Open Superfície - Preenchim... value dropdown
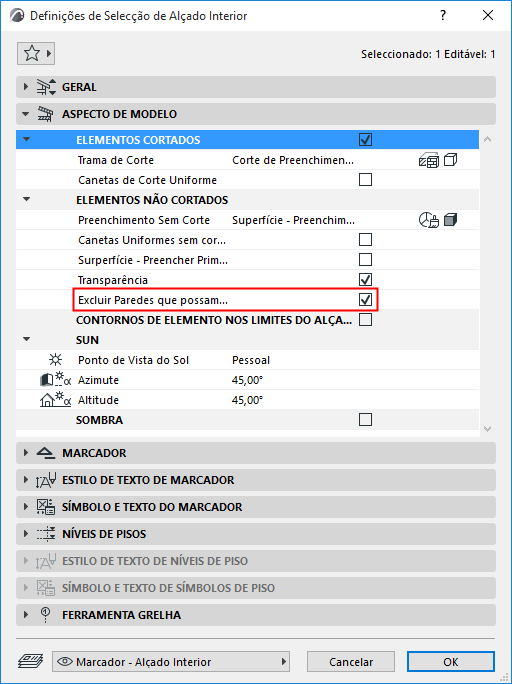This screenshot has width=512, height=684. pyautogui.click(x=293, y=220)
